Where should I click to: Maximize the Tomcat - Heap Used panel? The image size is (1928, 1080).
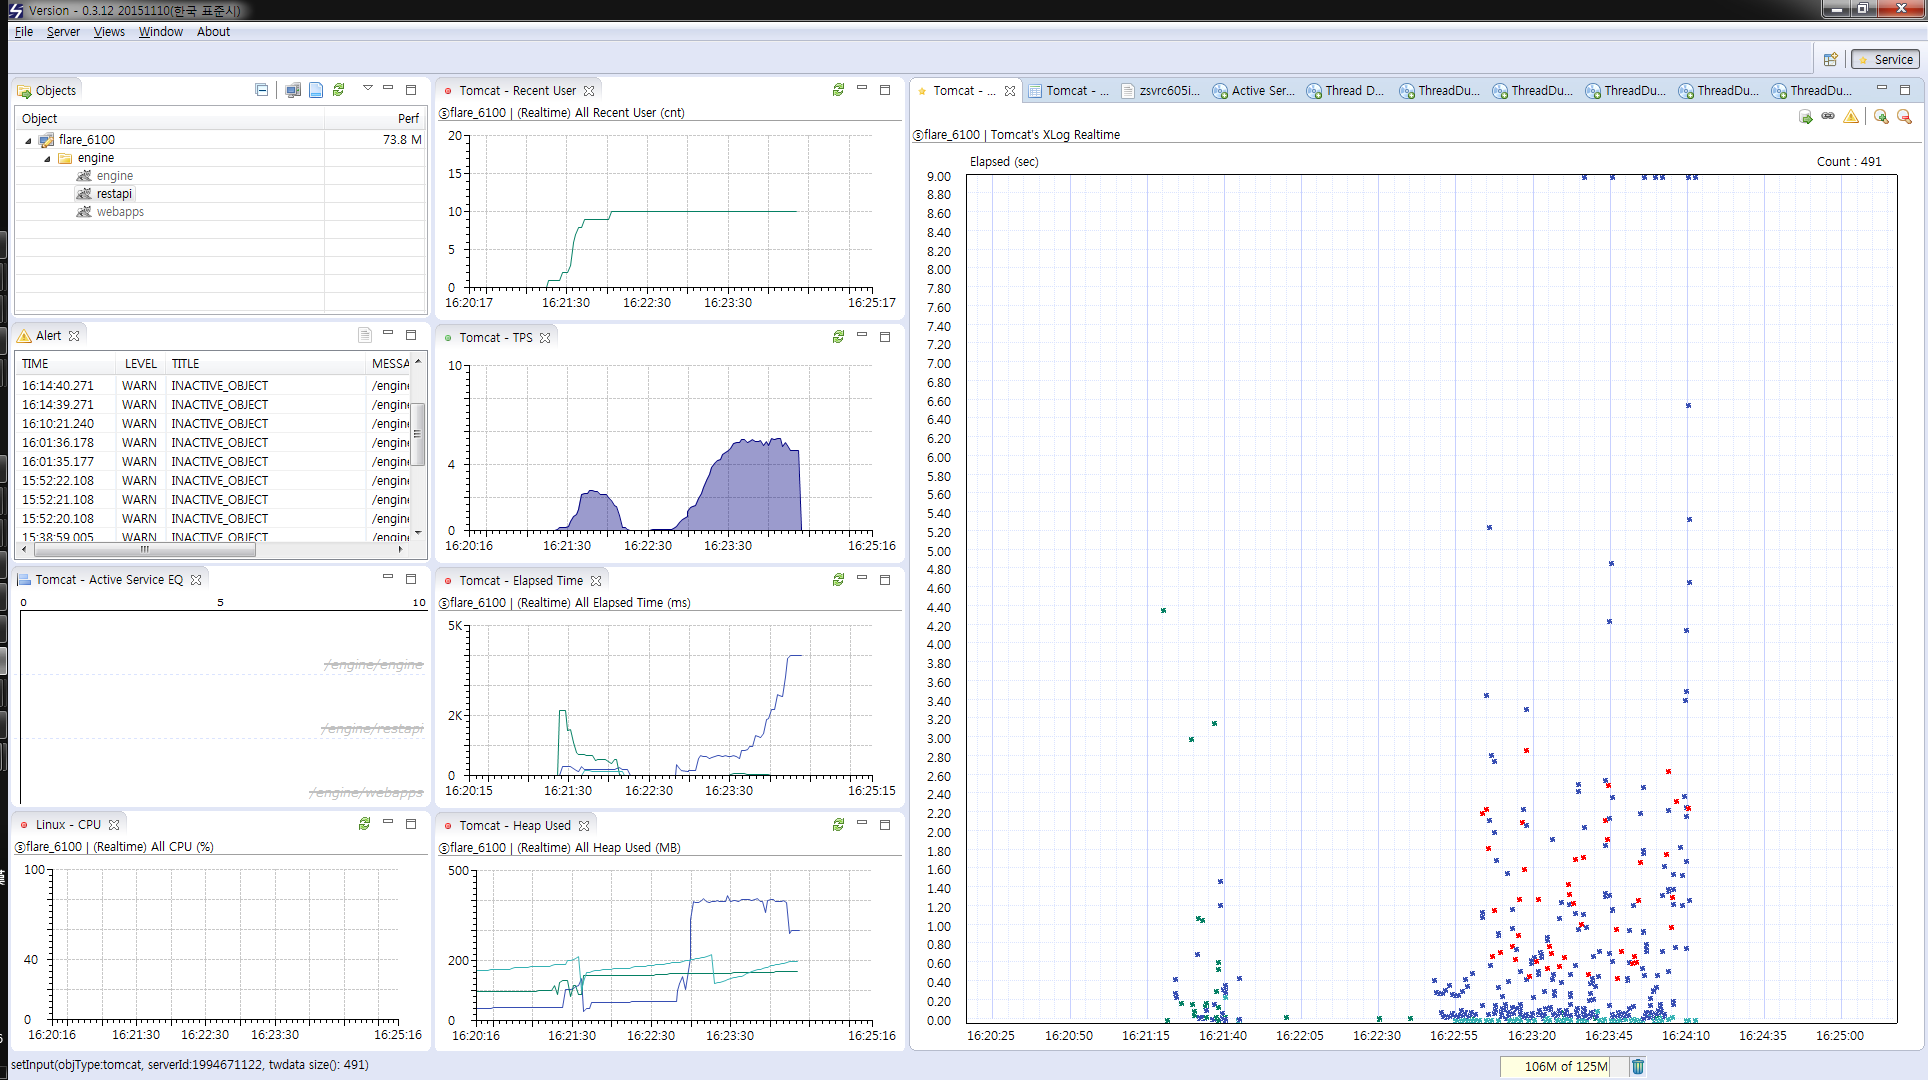885,825
